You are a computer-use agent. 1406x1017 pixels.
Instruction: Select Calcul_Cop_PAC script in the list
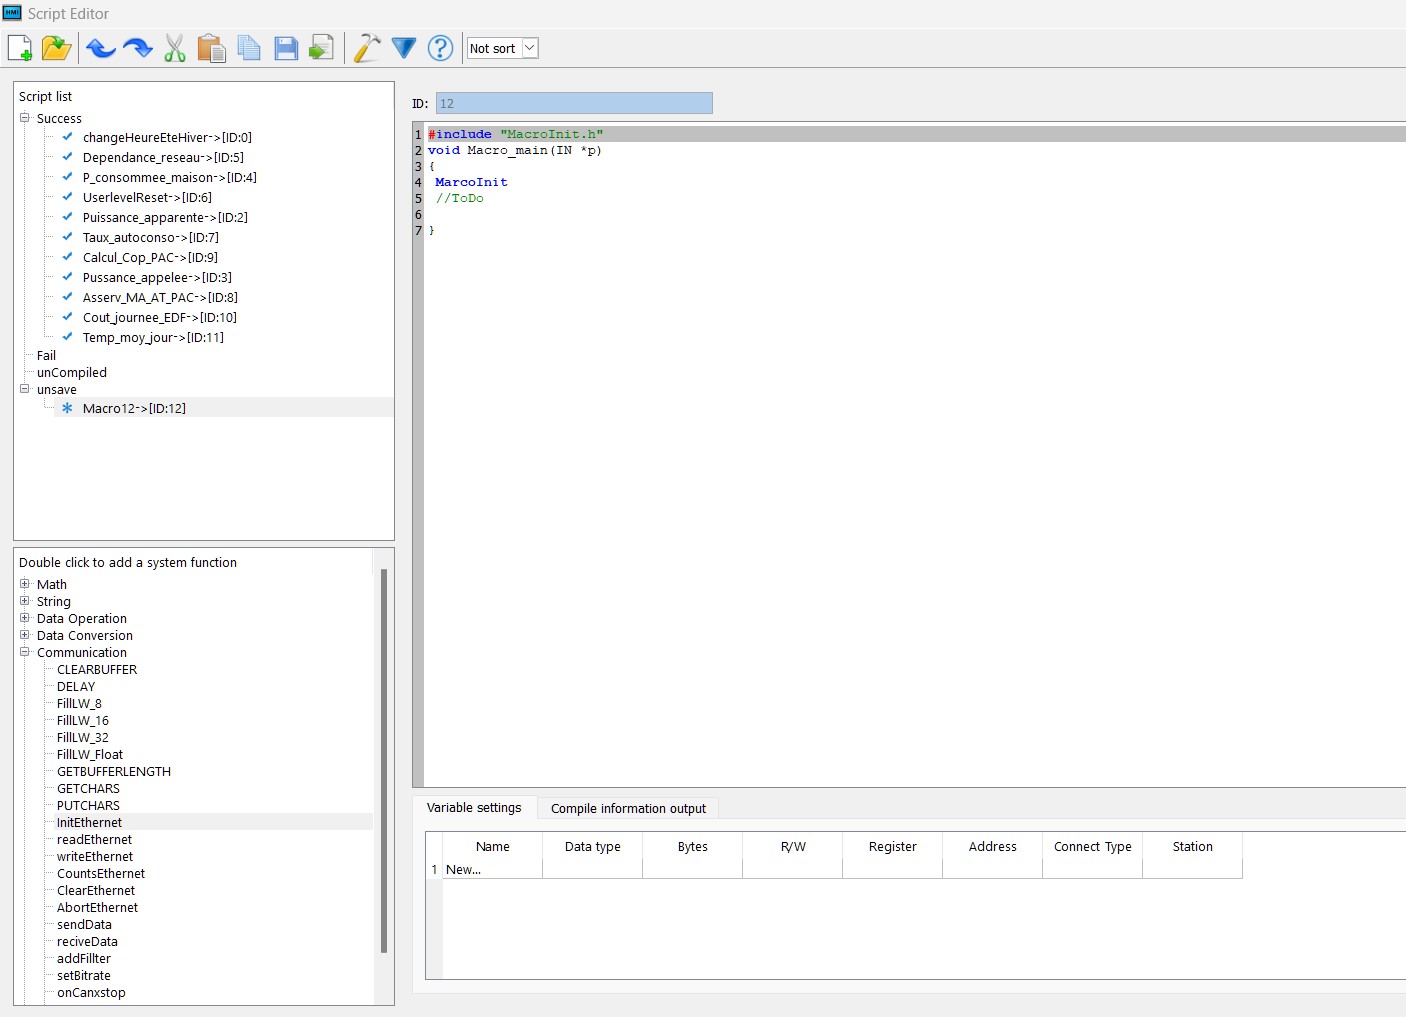pos(150,257)
